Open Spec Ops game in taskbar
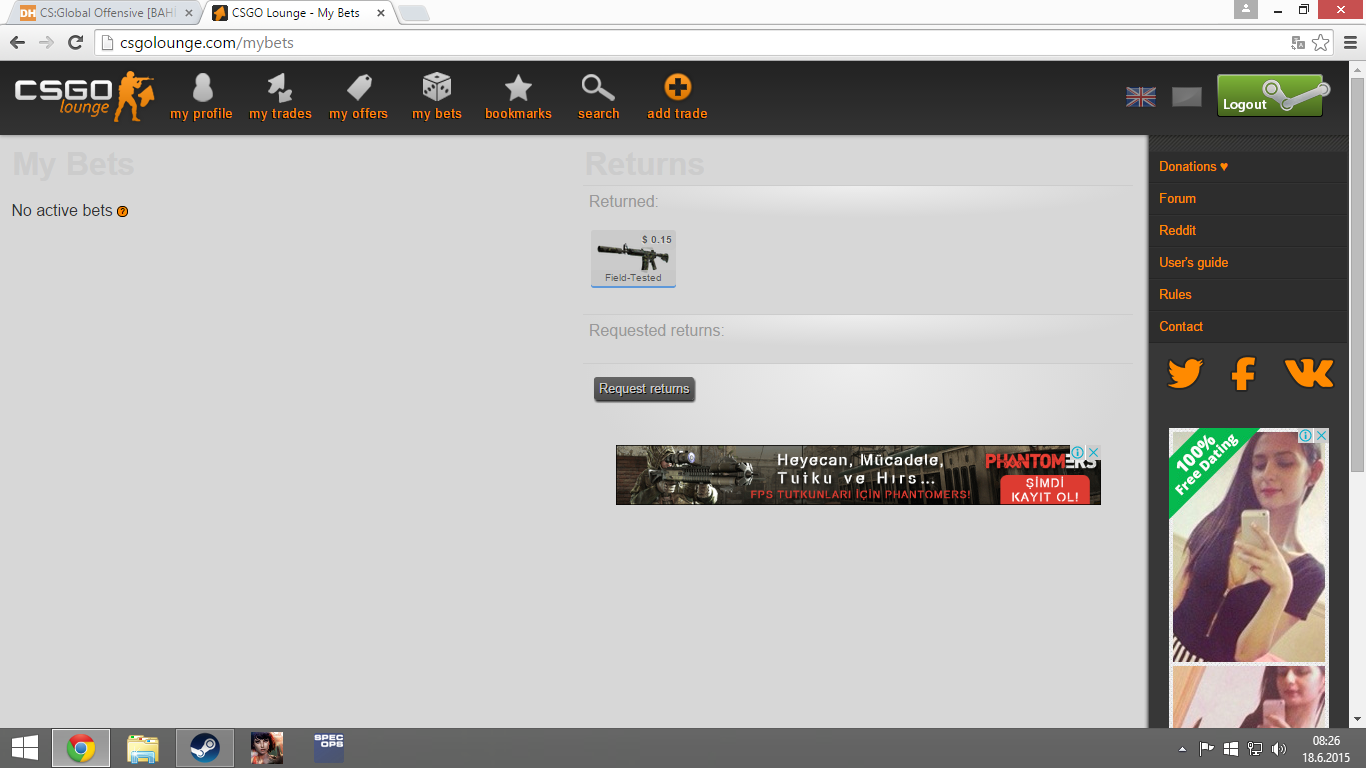The image size is (1366, 768). 329,748
